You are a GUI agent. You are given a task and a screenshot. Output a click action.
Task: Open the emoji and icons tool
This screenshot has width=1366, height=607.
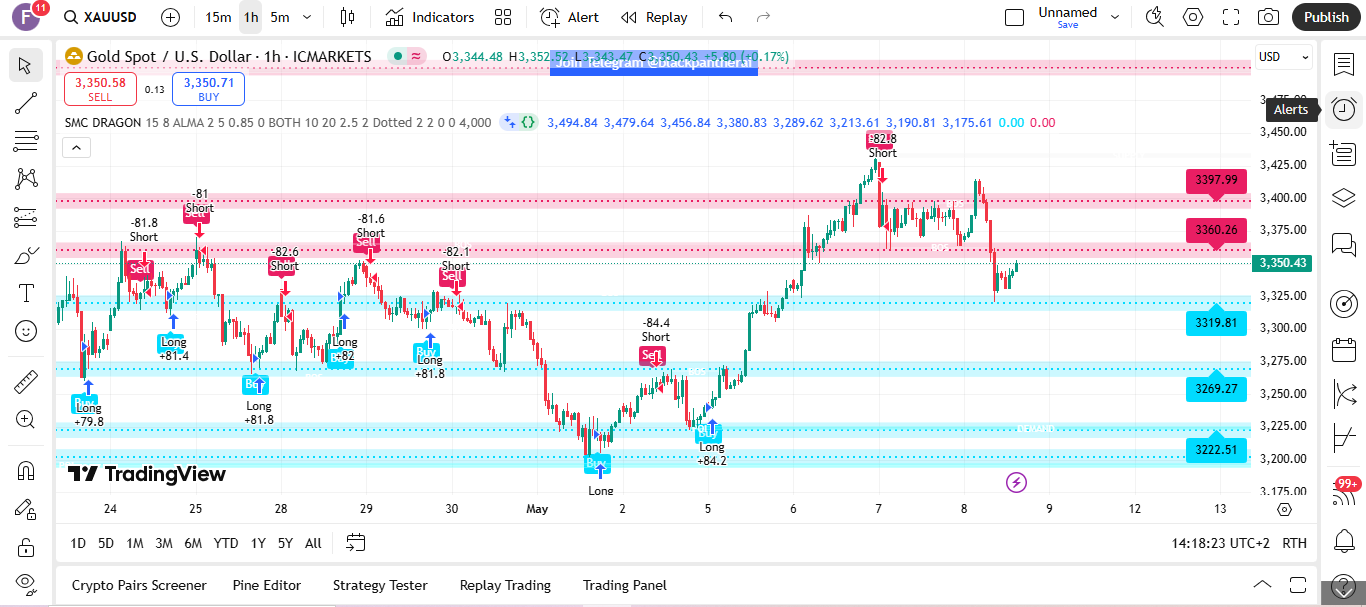[25, 330]
